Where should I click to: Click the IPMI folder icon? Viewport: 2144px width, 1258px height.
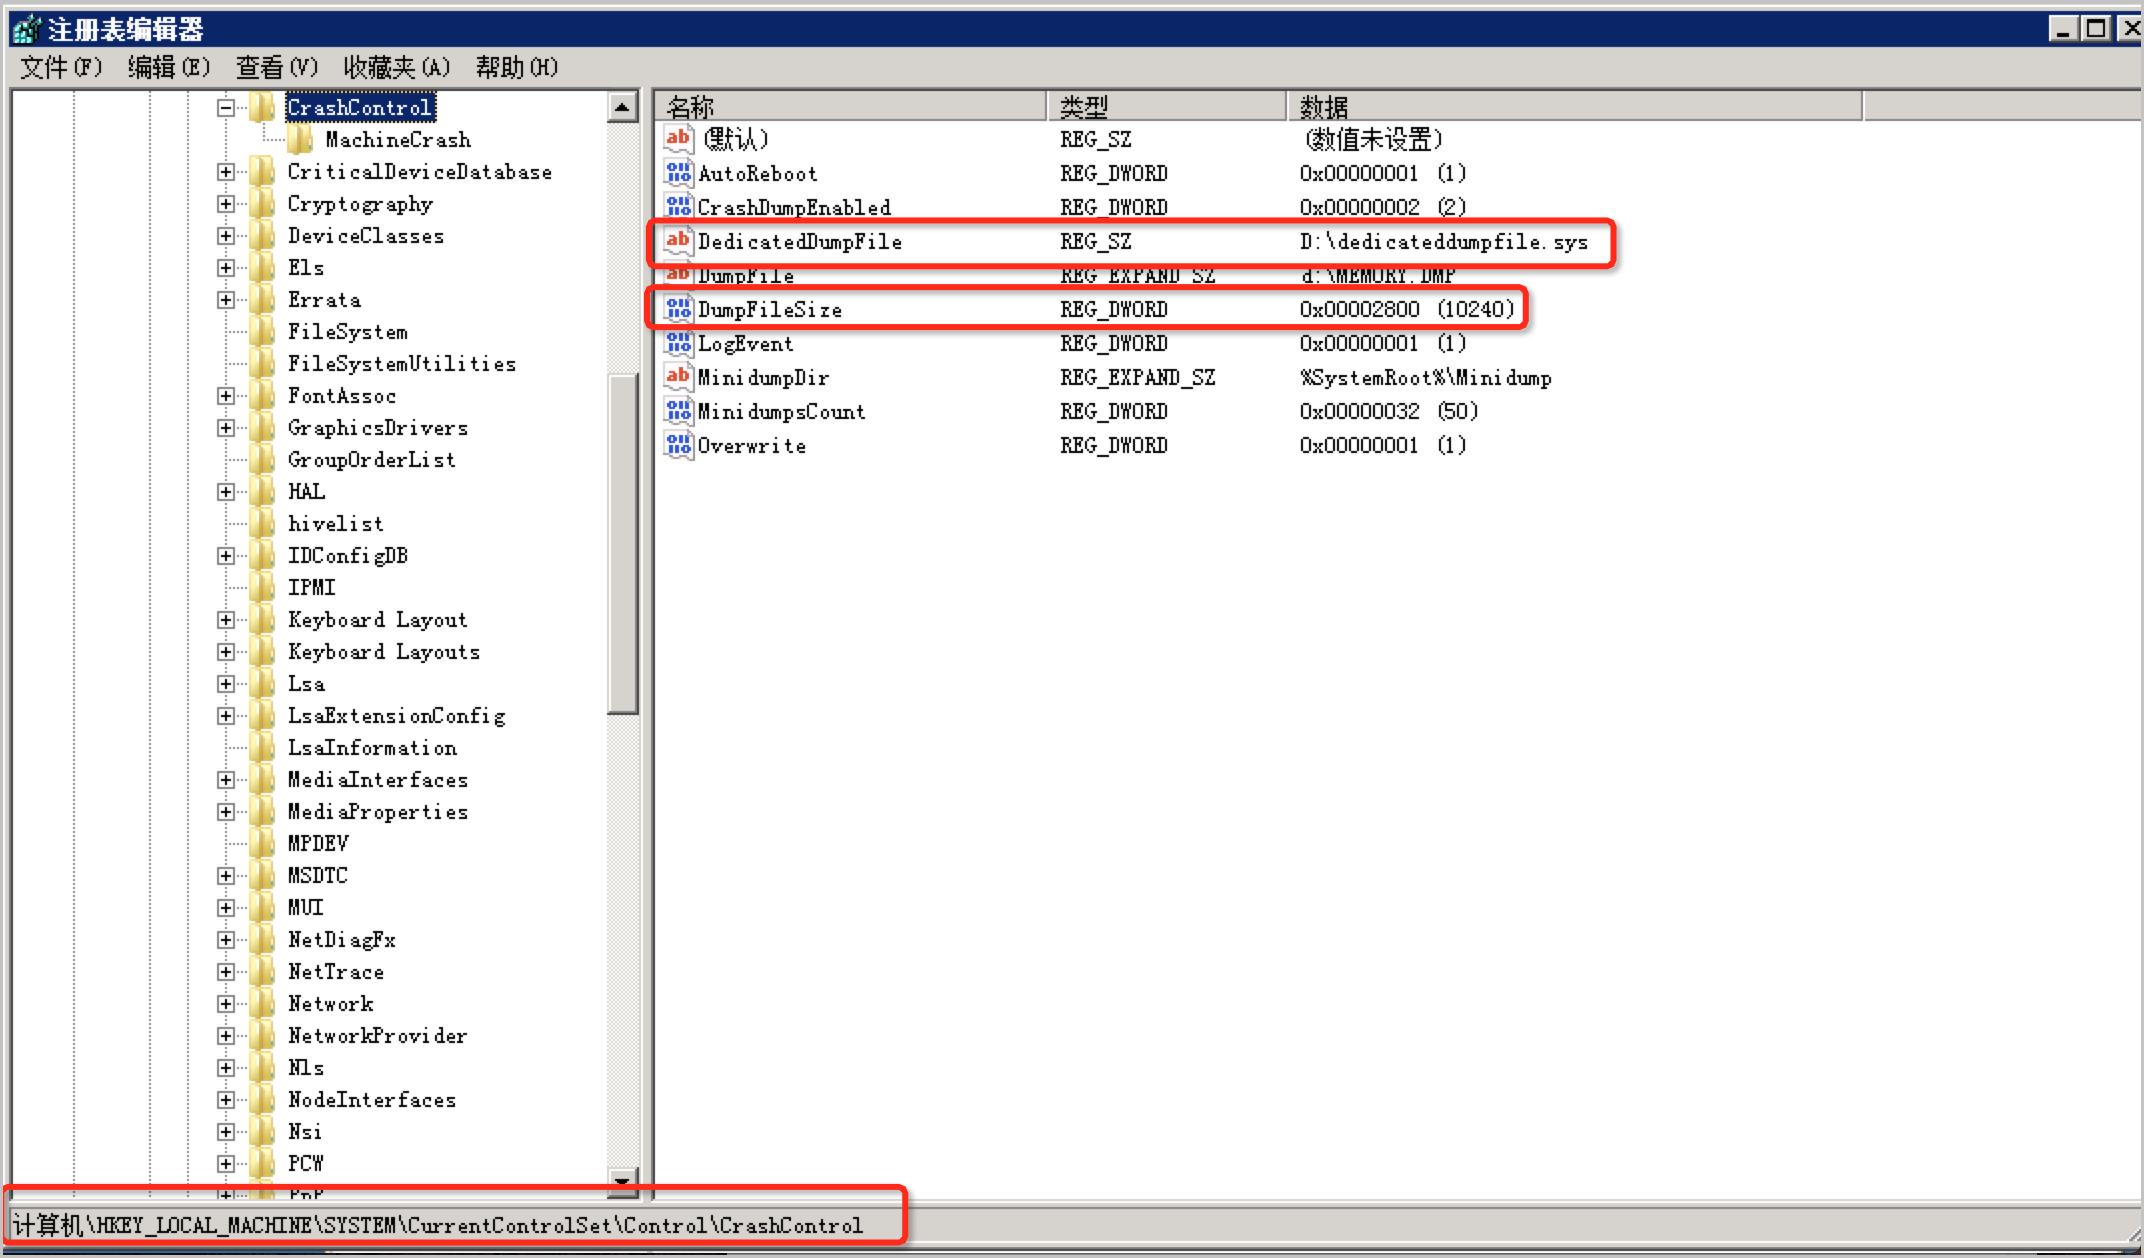263,587
